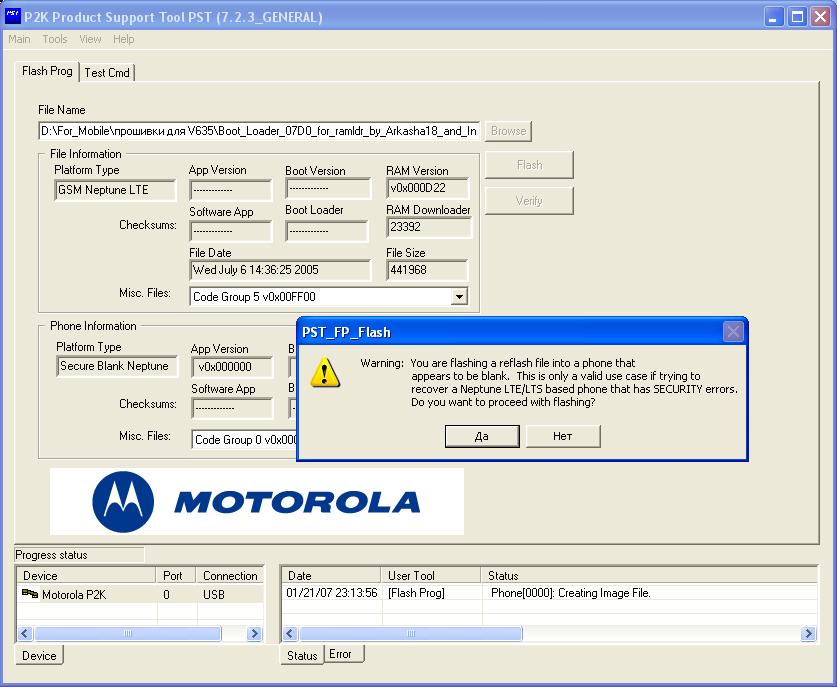The image size is (837, 687).
Task: Click the phone App Version v0x000000 field
Action: 232,367
